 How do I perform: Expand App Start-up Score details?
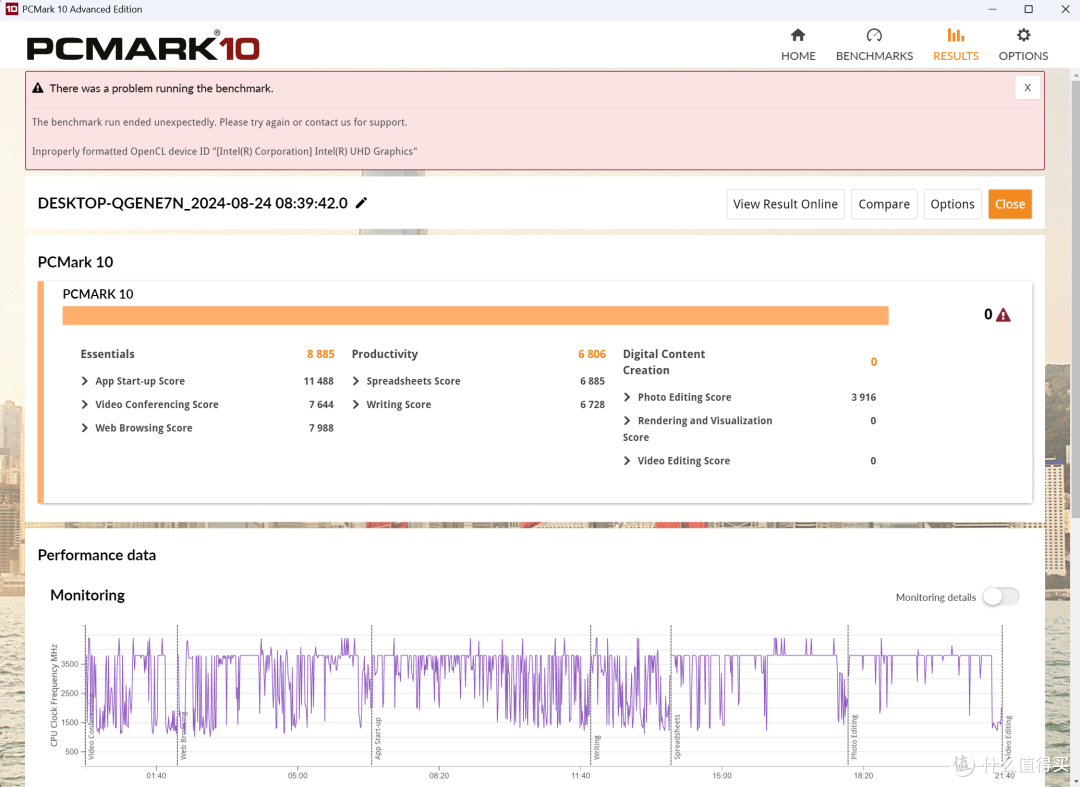point(85,381)
